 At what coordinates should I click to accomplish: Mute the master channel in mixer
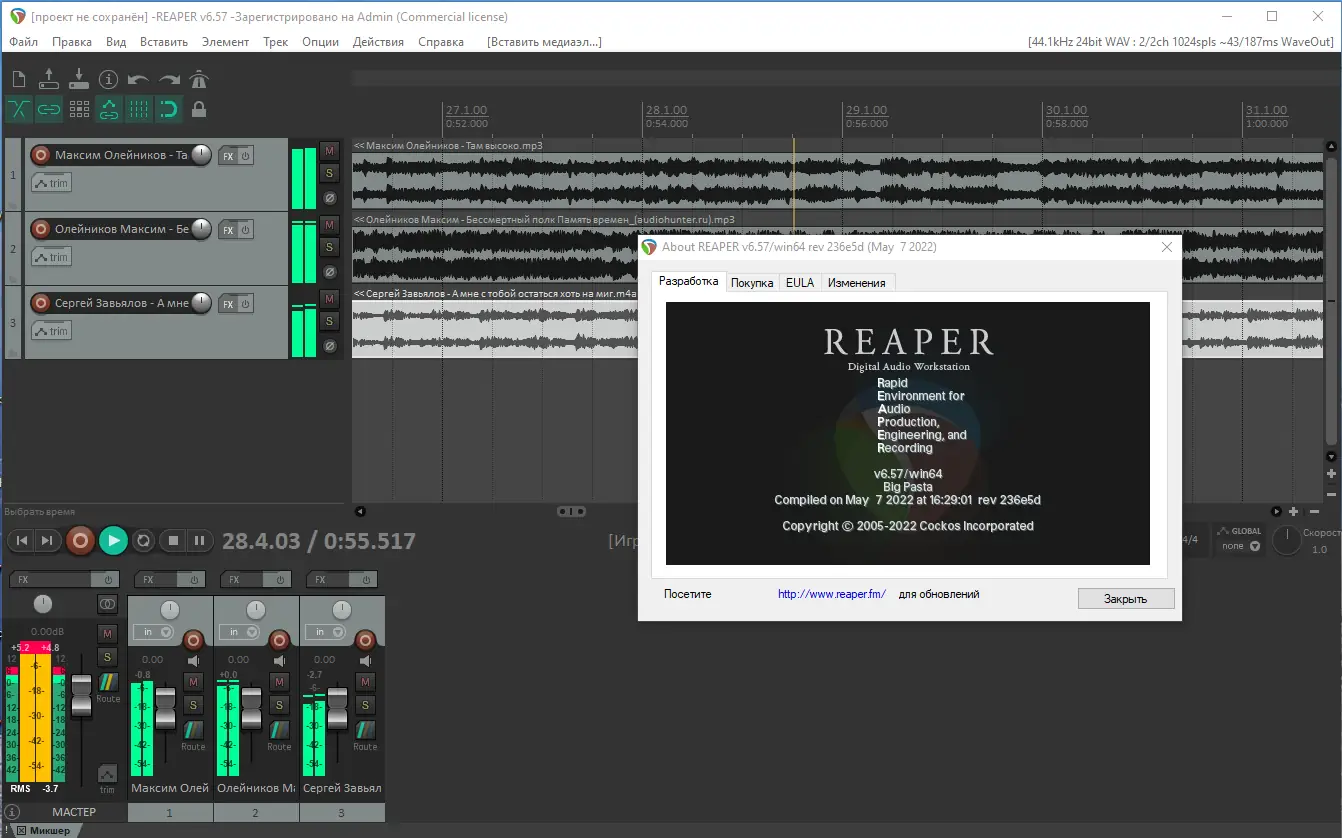click(x=108, y=633)
